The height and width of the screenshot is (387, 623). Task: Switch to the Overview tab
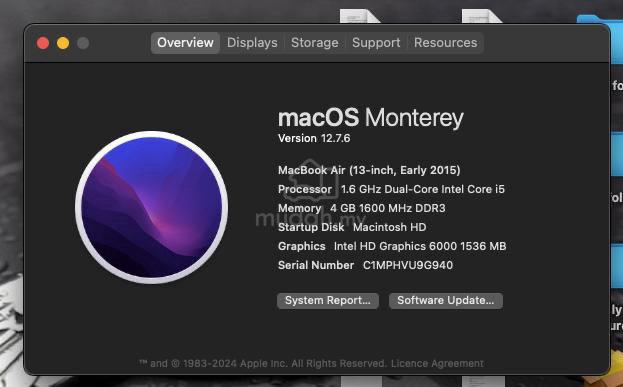185,43
